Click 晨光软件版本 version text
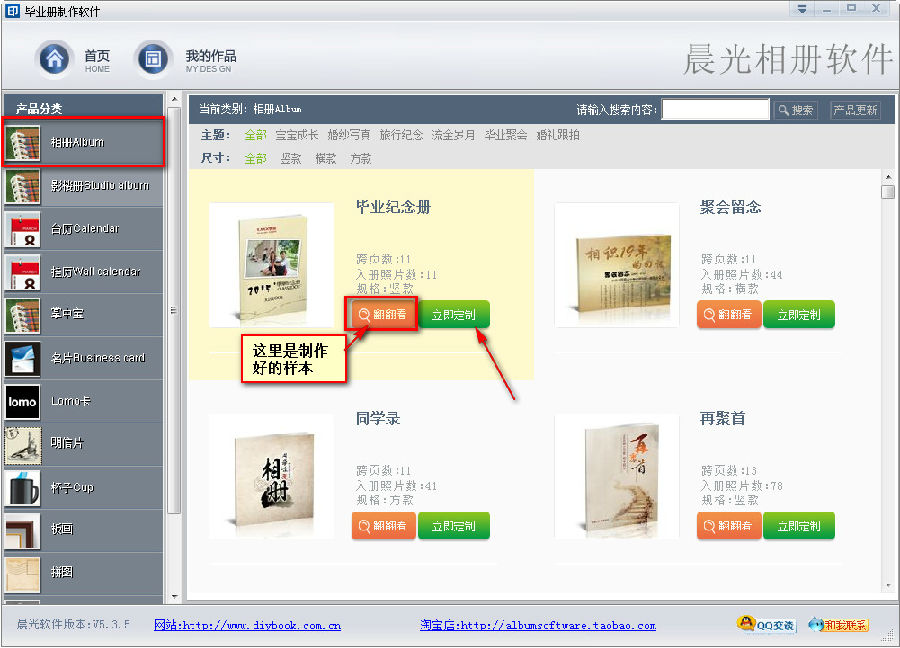This screenshot has width=900, height=648. [73, 624]
